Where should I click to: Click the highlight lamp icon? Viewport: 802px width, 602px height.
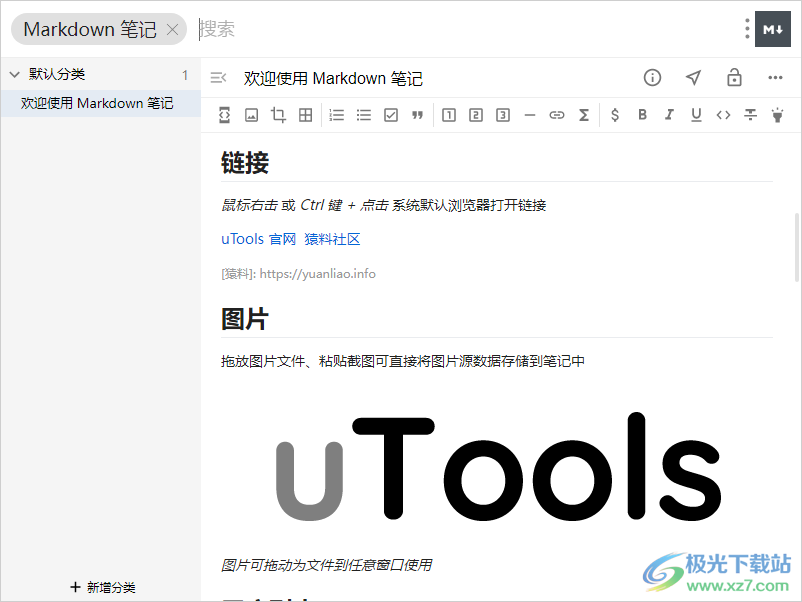777,115
